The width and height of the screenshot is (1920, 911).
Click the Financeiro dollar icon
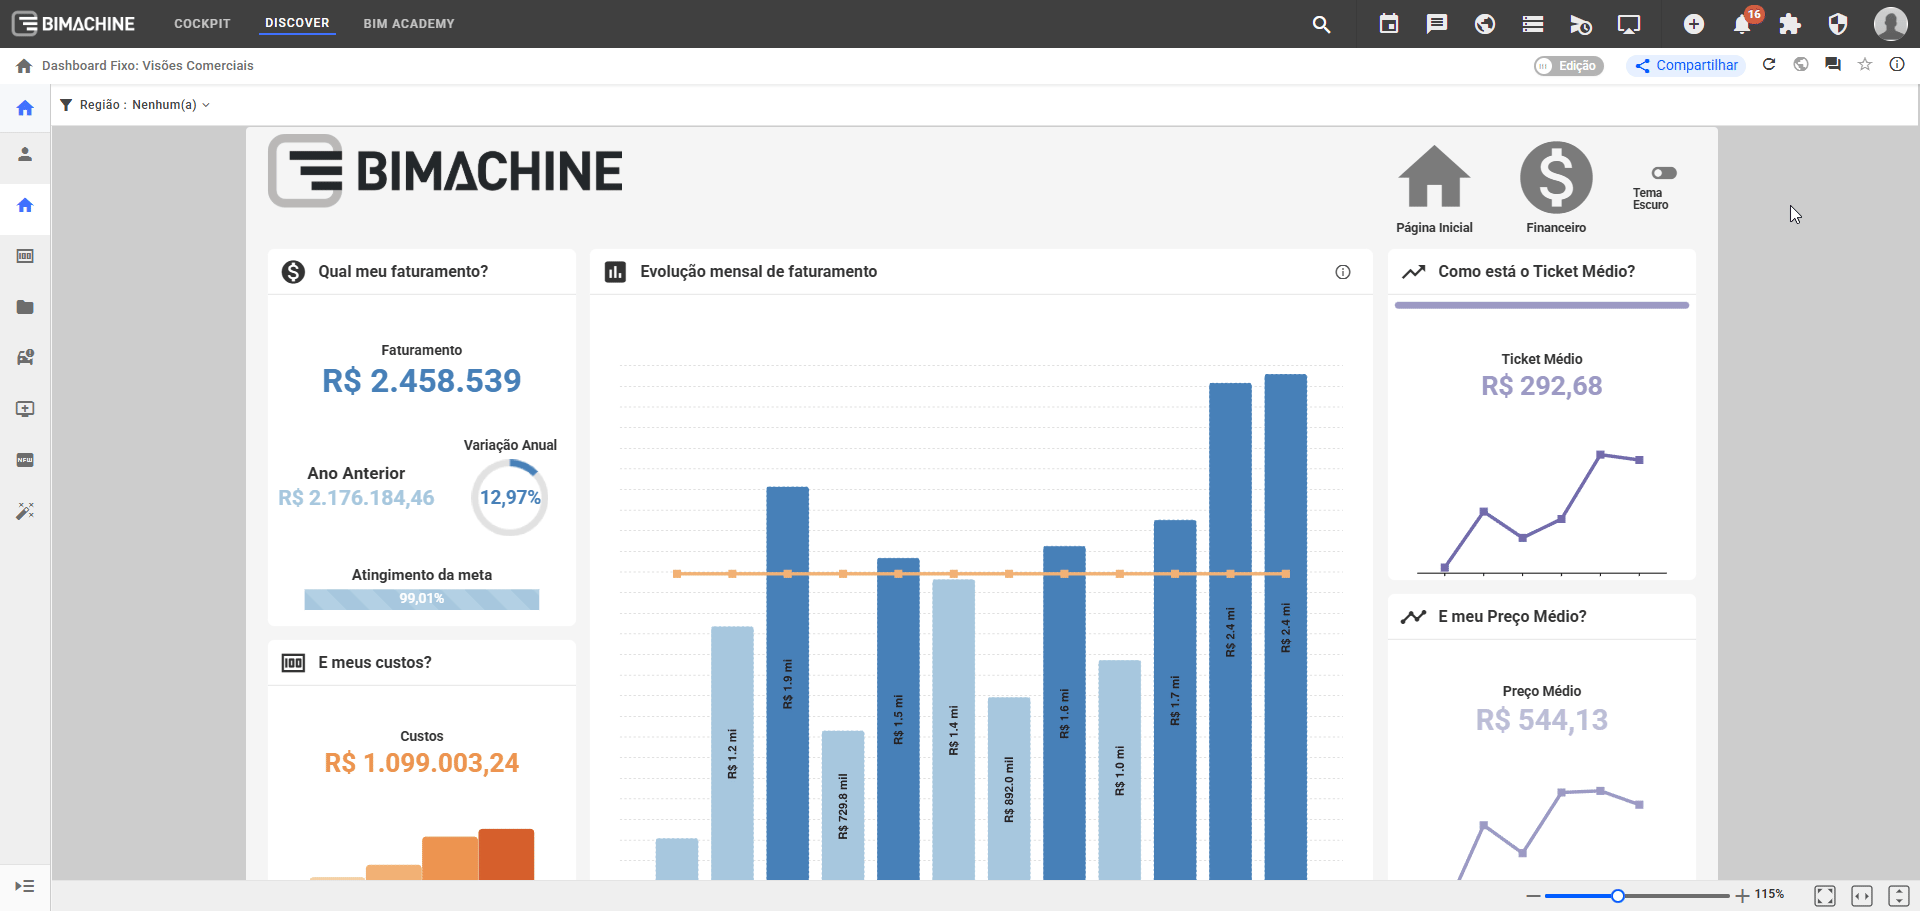pyautogui.click(x=1555, y=178)
